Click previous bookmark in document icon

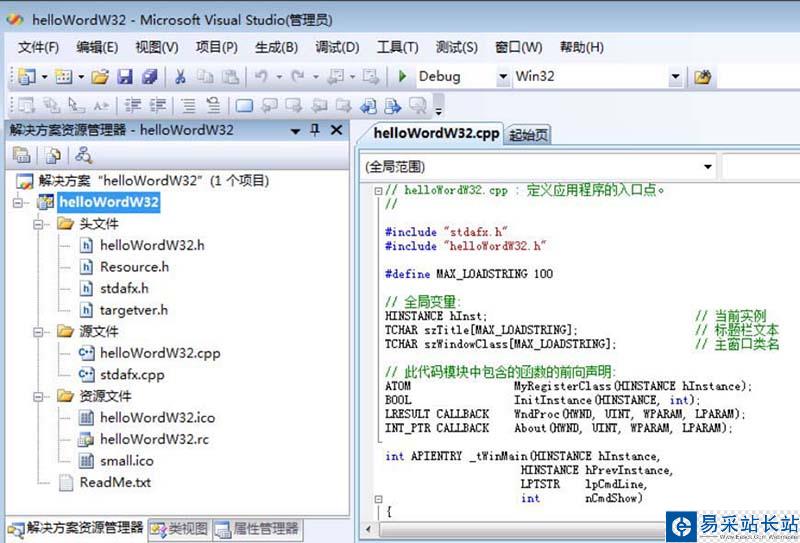[x=368, y=106]
